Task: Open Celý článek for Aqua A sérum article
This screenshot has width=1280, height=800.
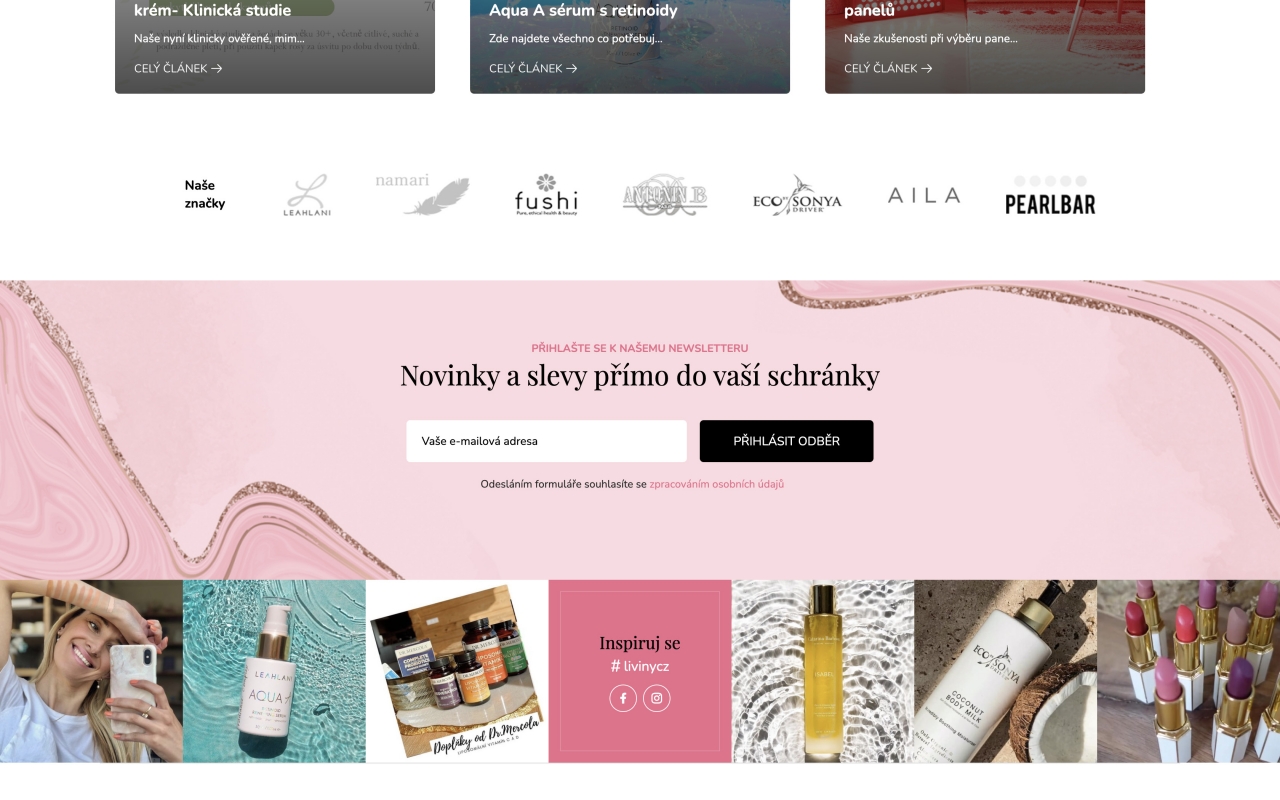Action: click(x=533, y=68)
